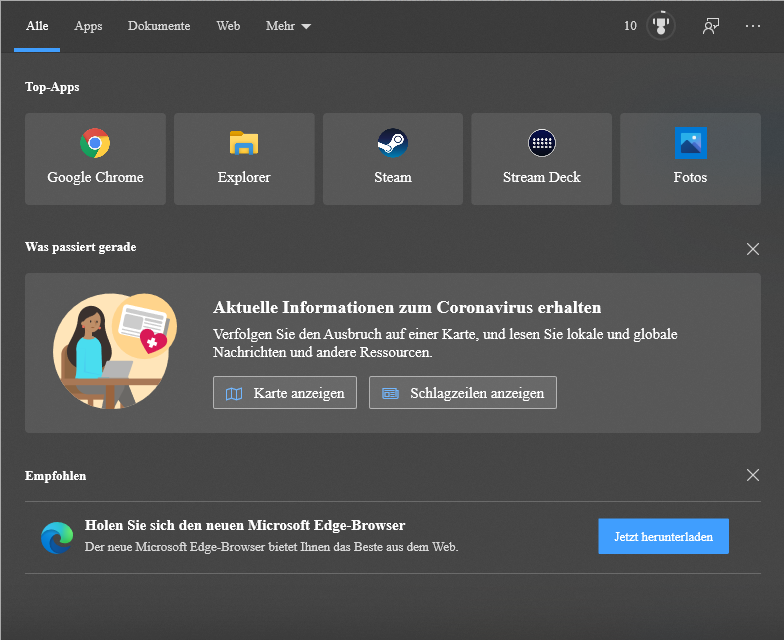Click the coronavirus illustration image

pyautogui.click(x=114, y=351)
